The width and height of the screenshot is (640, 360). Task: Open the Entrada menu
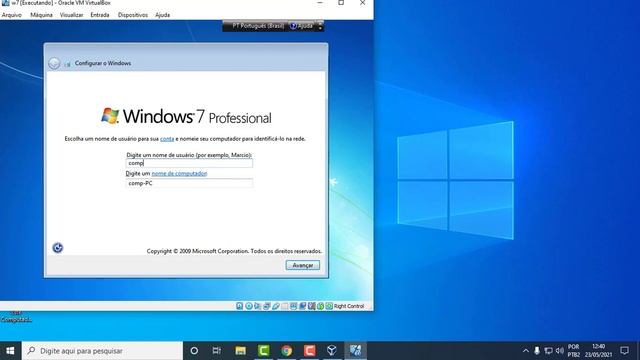tap(100, 15)
